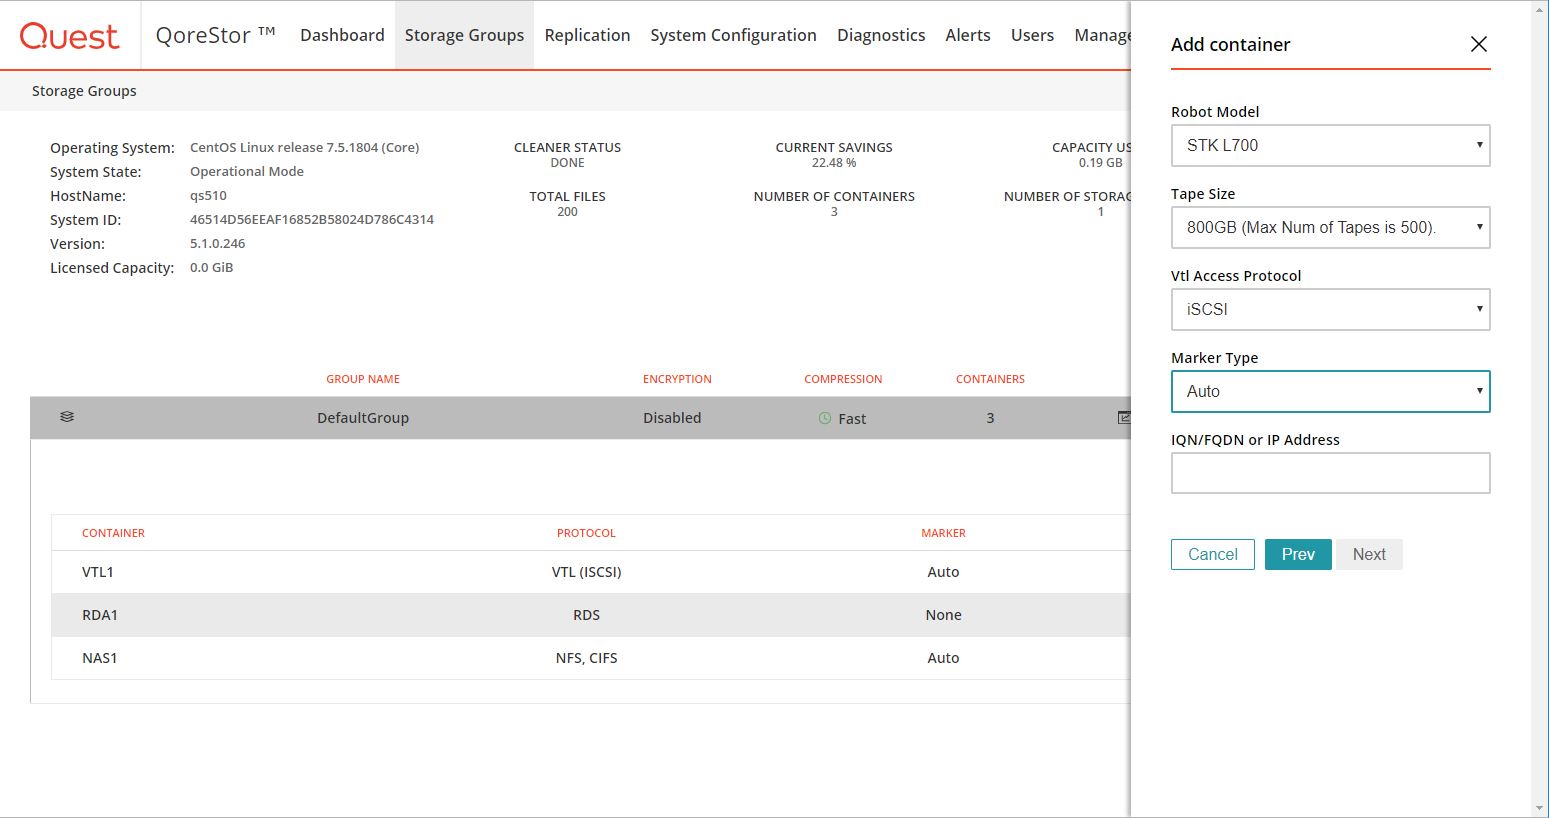Viewport: 1549px width, 818px height.
Task: Click the NUMBER OF CONTAINERS label
Action: coord(834,197)
